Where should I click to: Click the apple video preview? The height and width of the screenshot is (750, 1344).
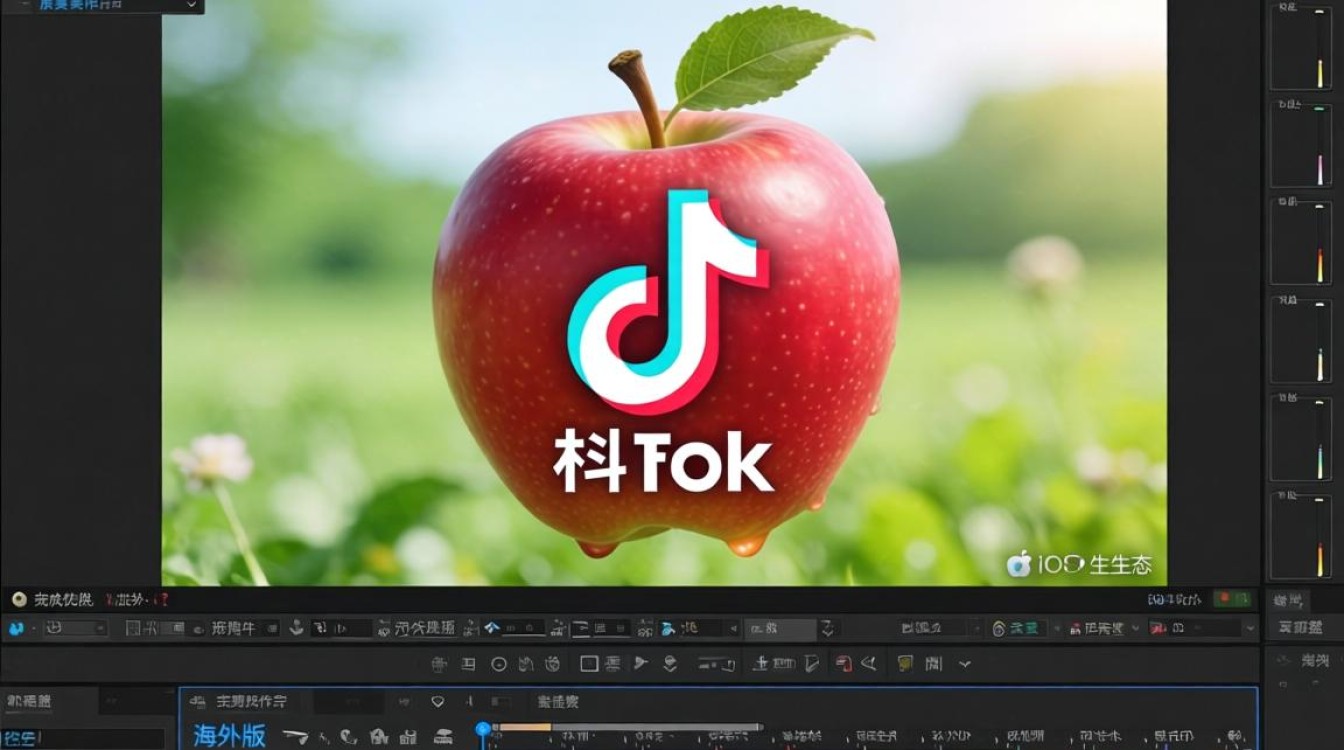[664, 292]
